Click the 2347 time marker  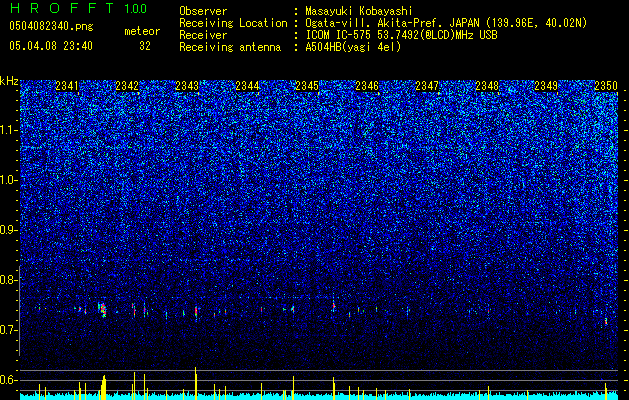(427, 86)
